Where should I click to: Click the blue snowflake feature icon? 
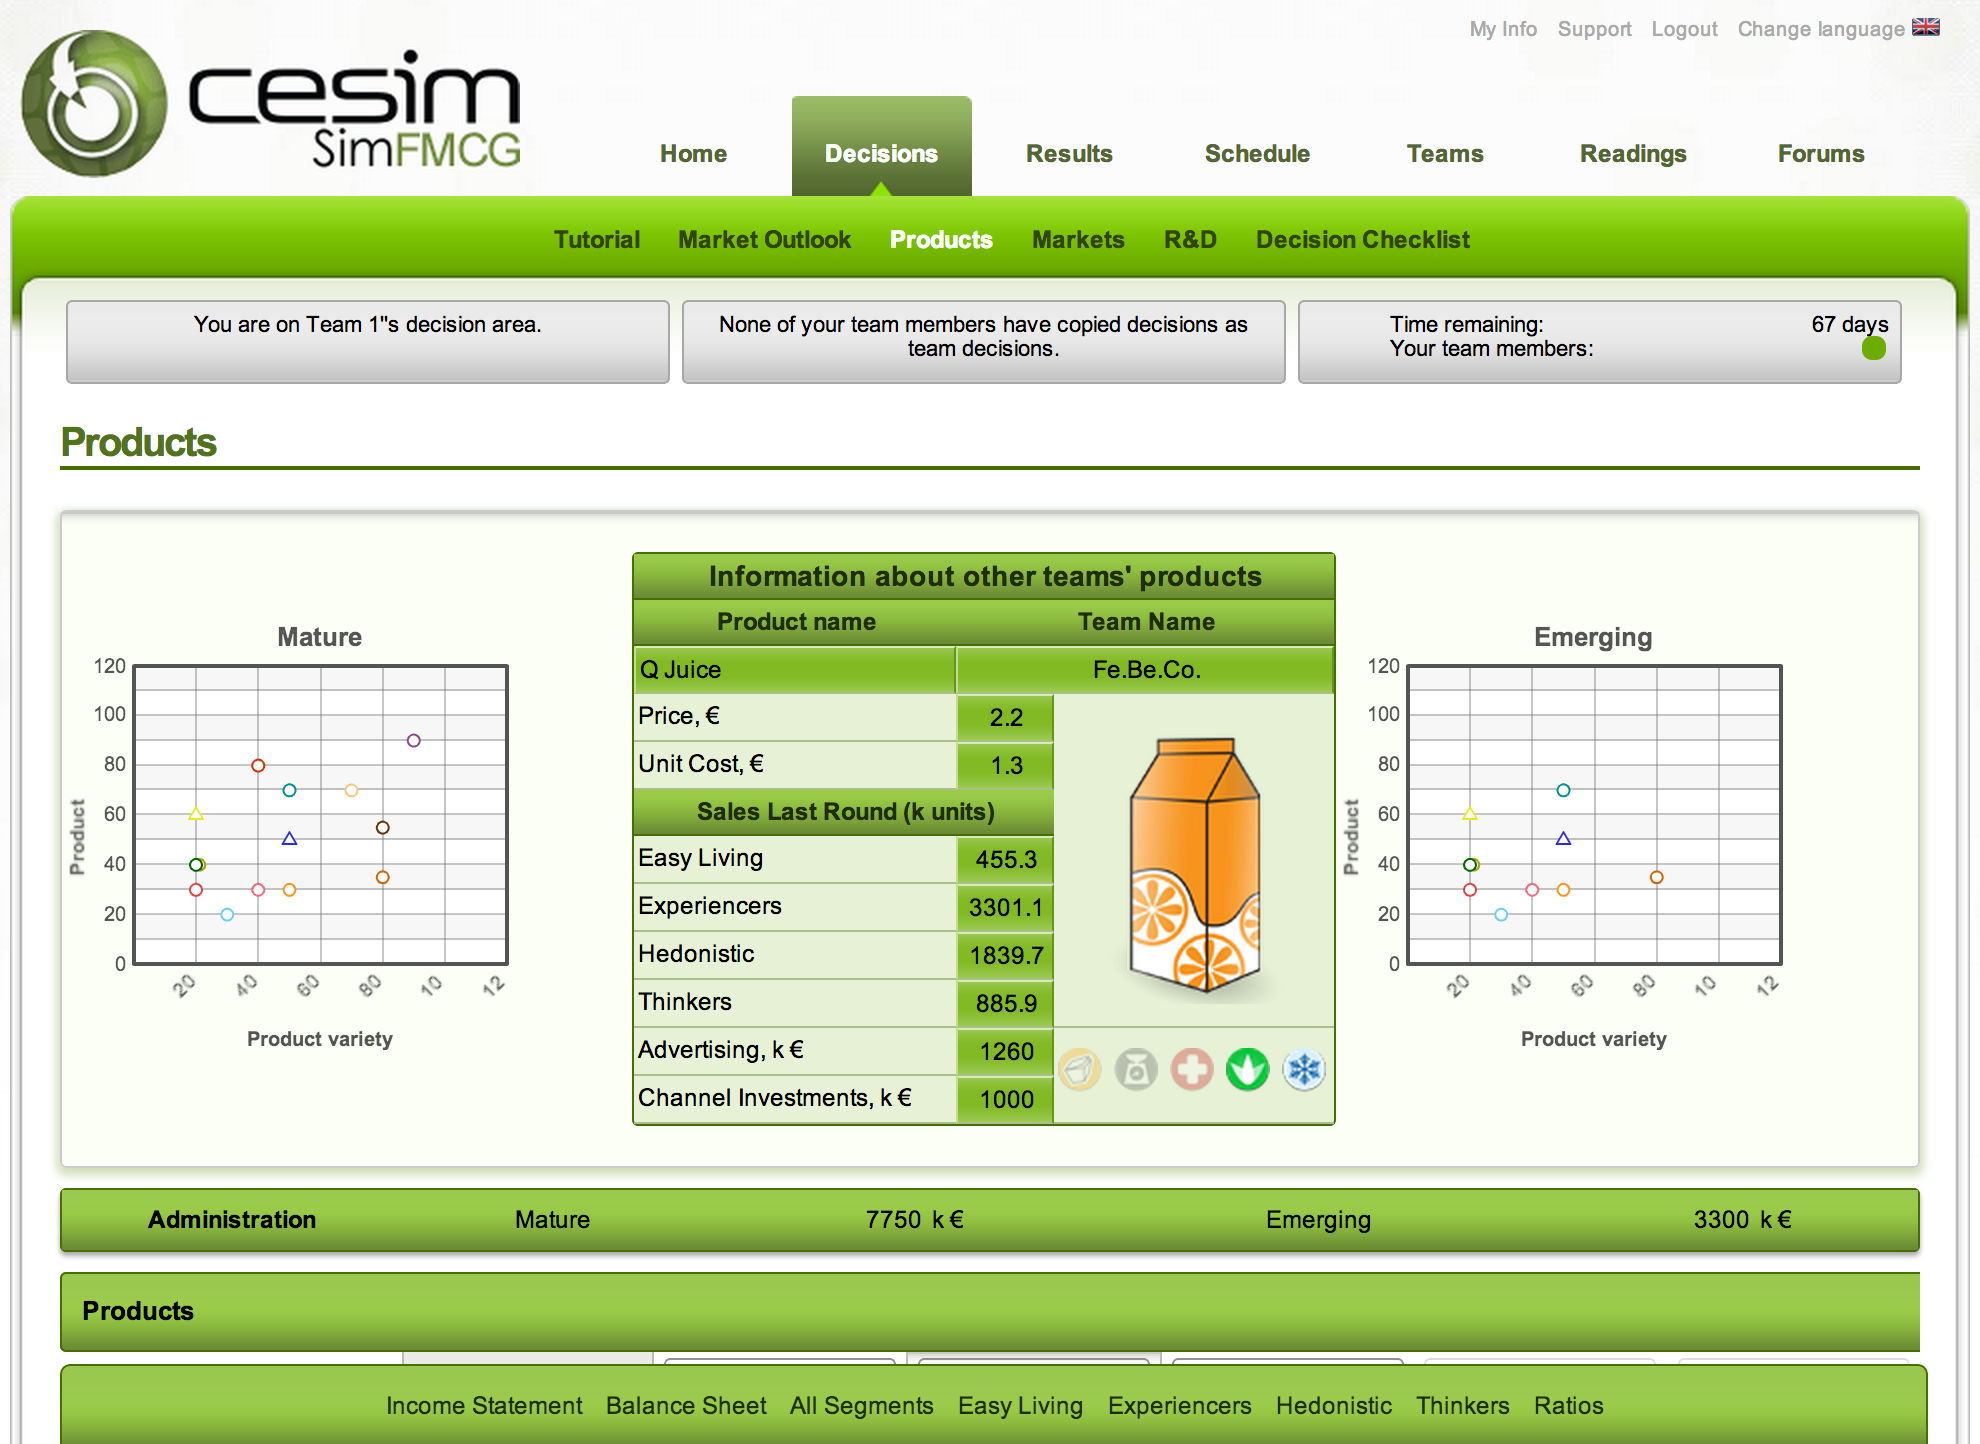(x=1304, y=1070)
